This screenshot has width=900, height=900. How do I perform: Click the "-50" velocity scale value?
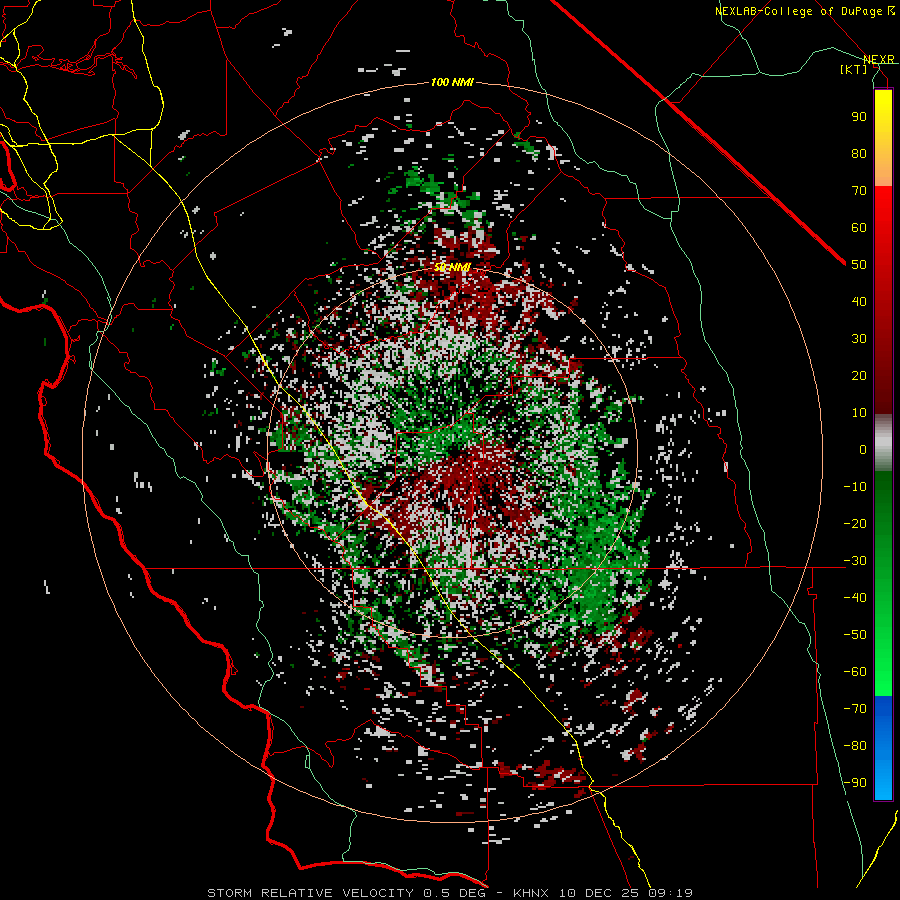[x=855, y=635]
